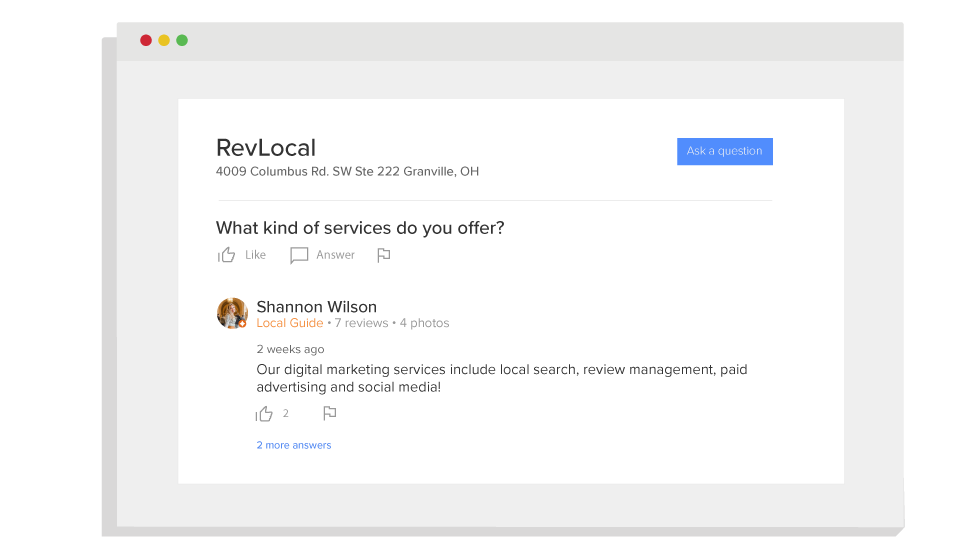Click the answer text about digital marketing services
980x560 pixels.
(502, 378)
